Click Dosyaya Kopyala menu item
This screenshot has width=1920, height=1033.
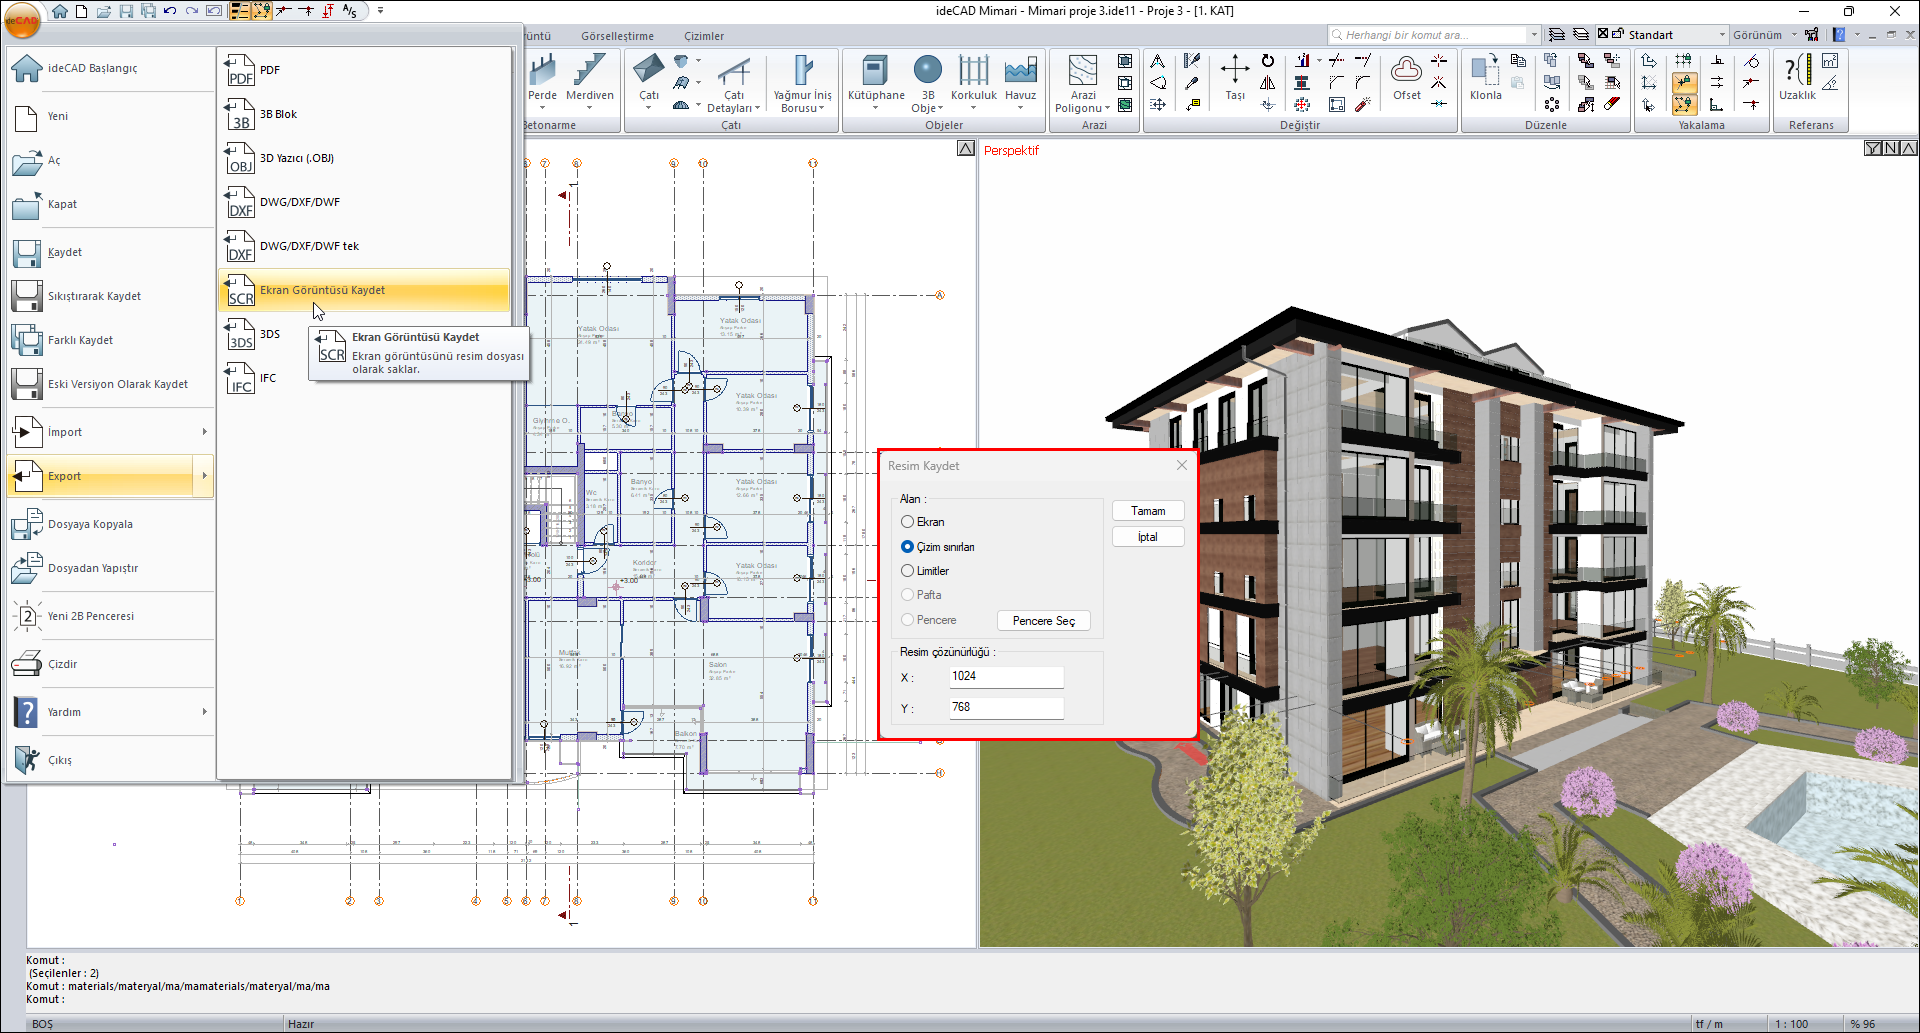coord(110,524)
